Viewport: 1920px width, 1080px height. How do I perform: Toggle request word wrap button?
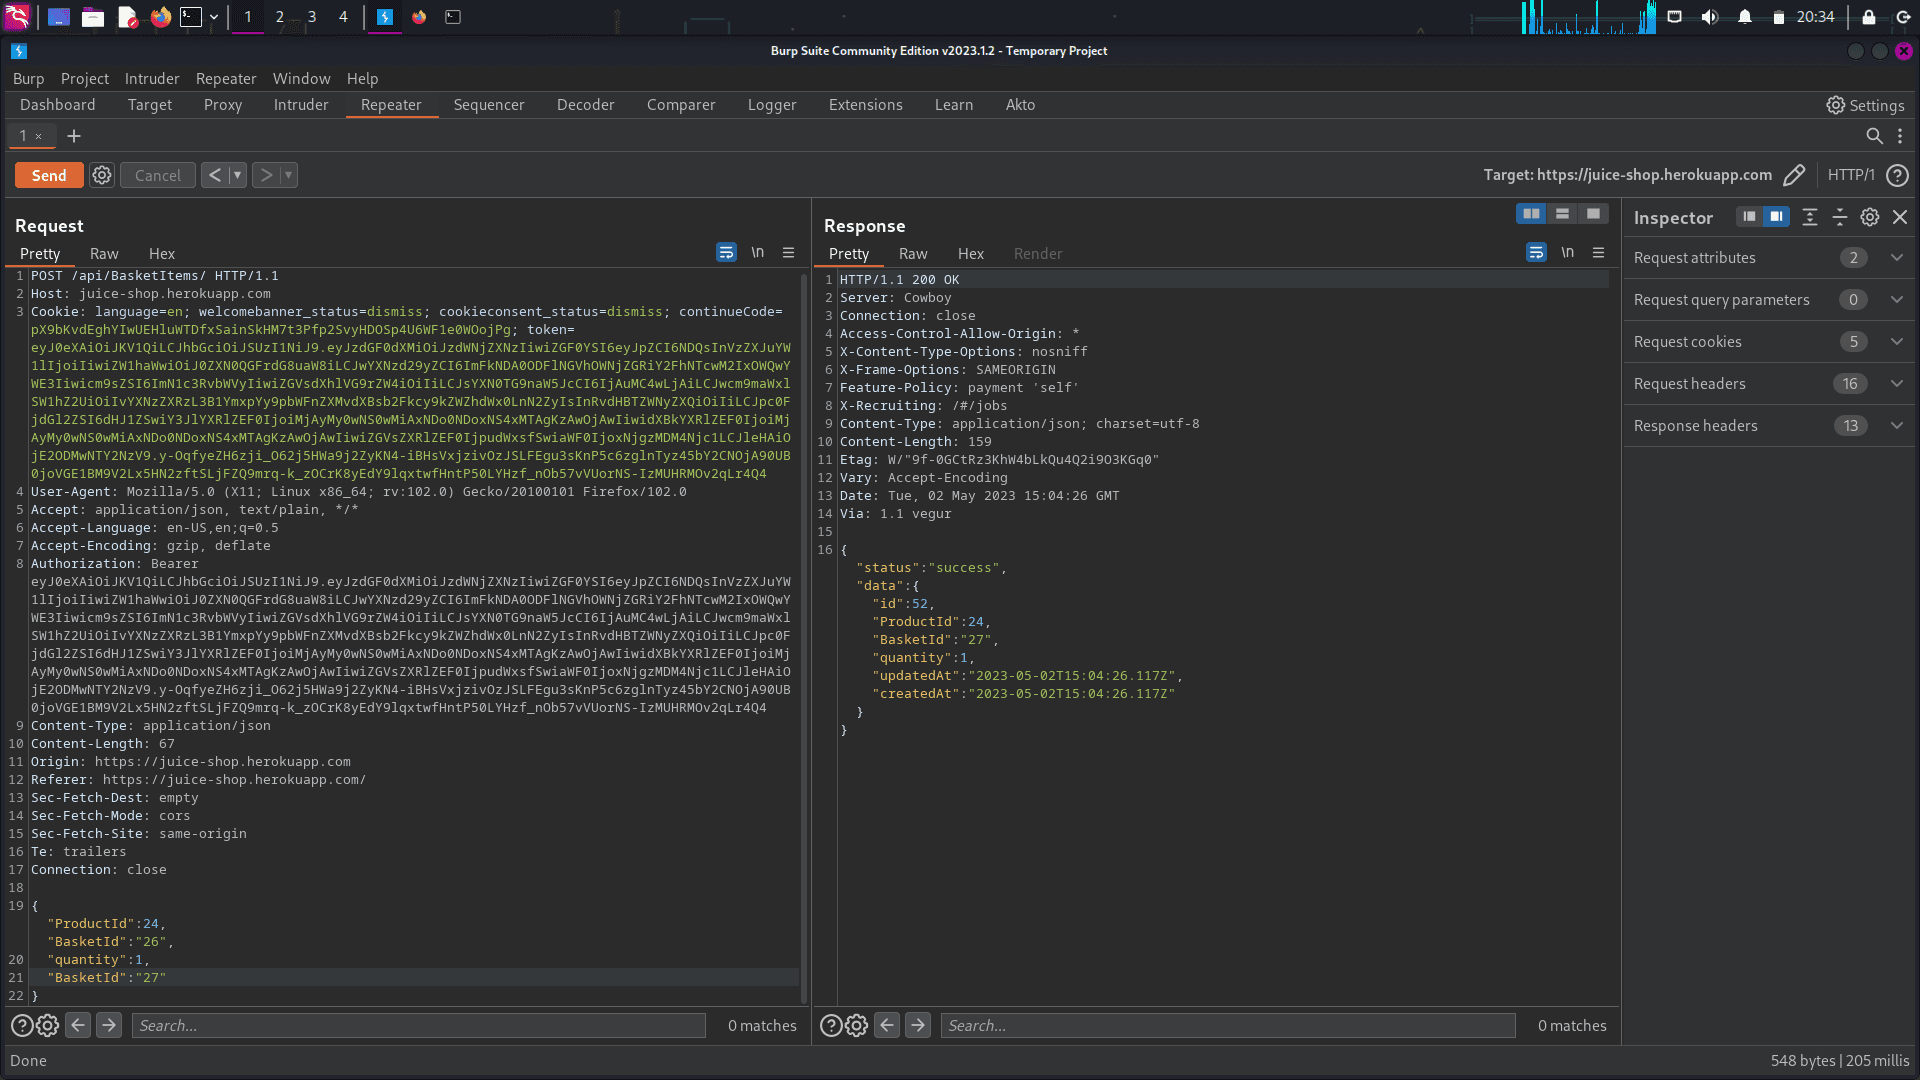pos(726,253)
